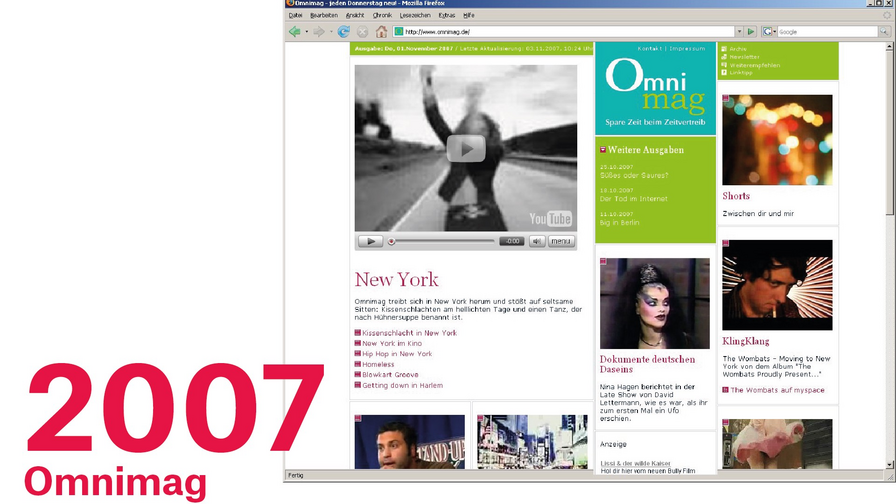Click the KlingKlang heading
The width and height of the screenshot is (896, 504).
click(x=746, y=341)
